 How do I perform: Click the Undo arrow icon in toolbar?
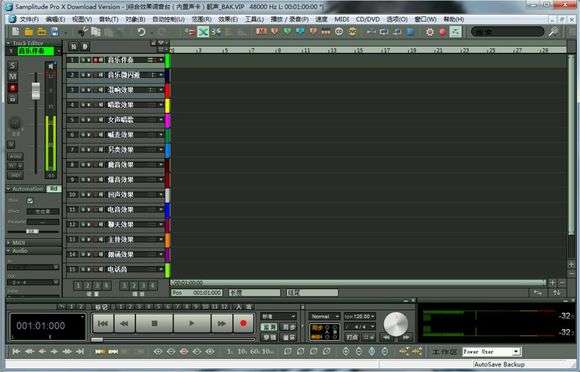coord(141,32)
